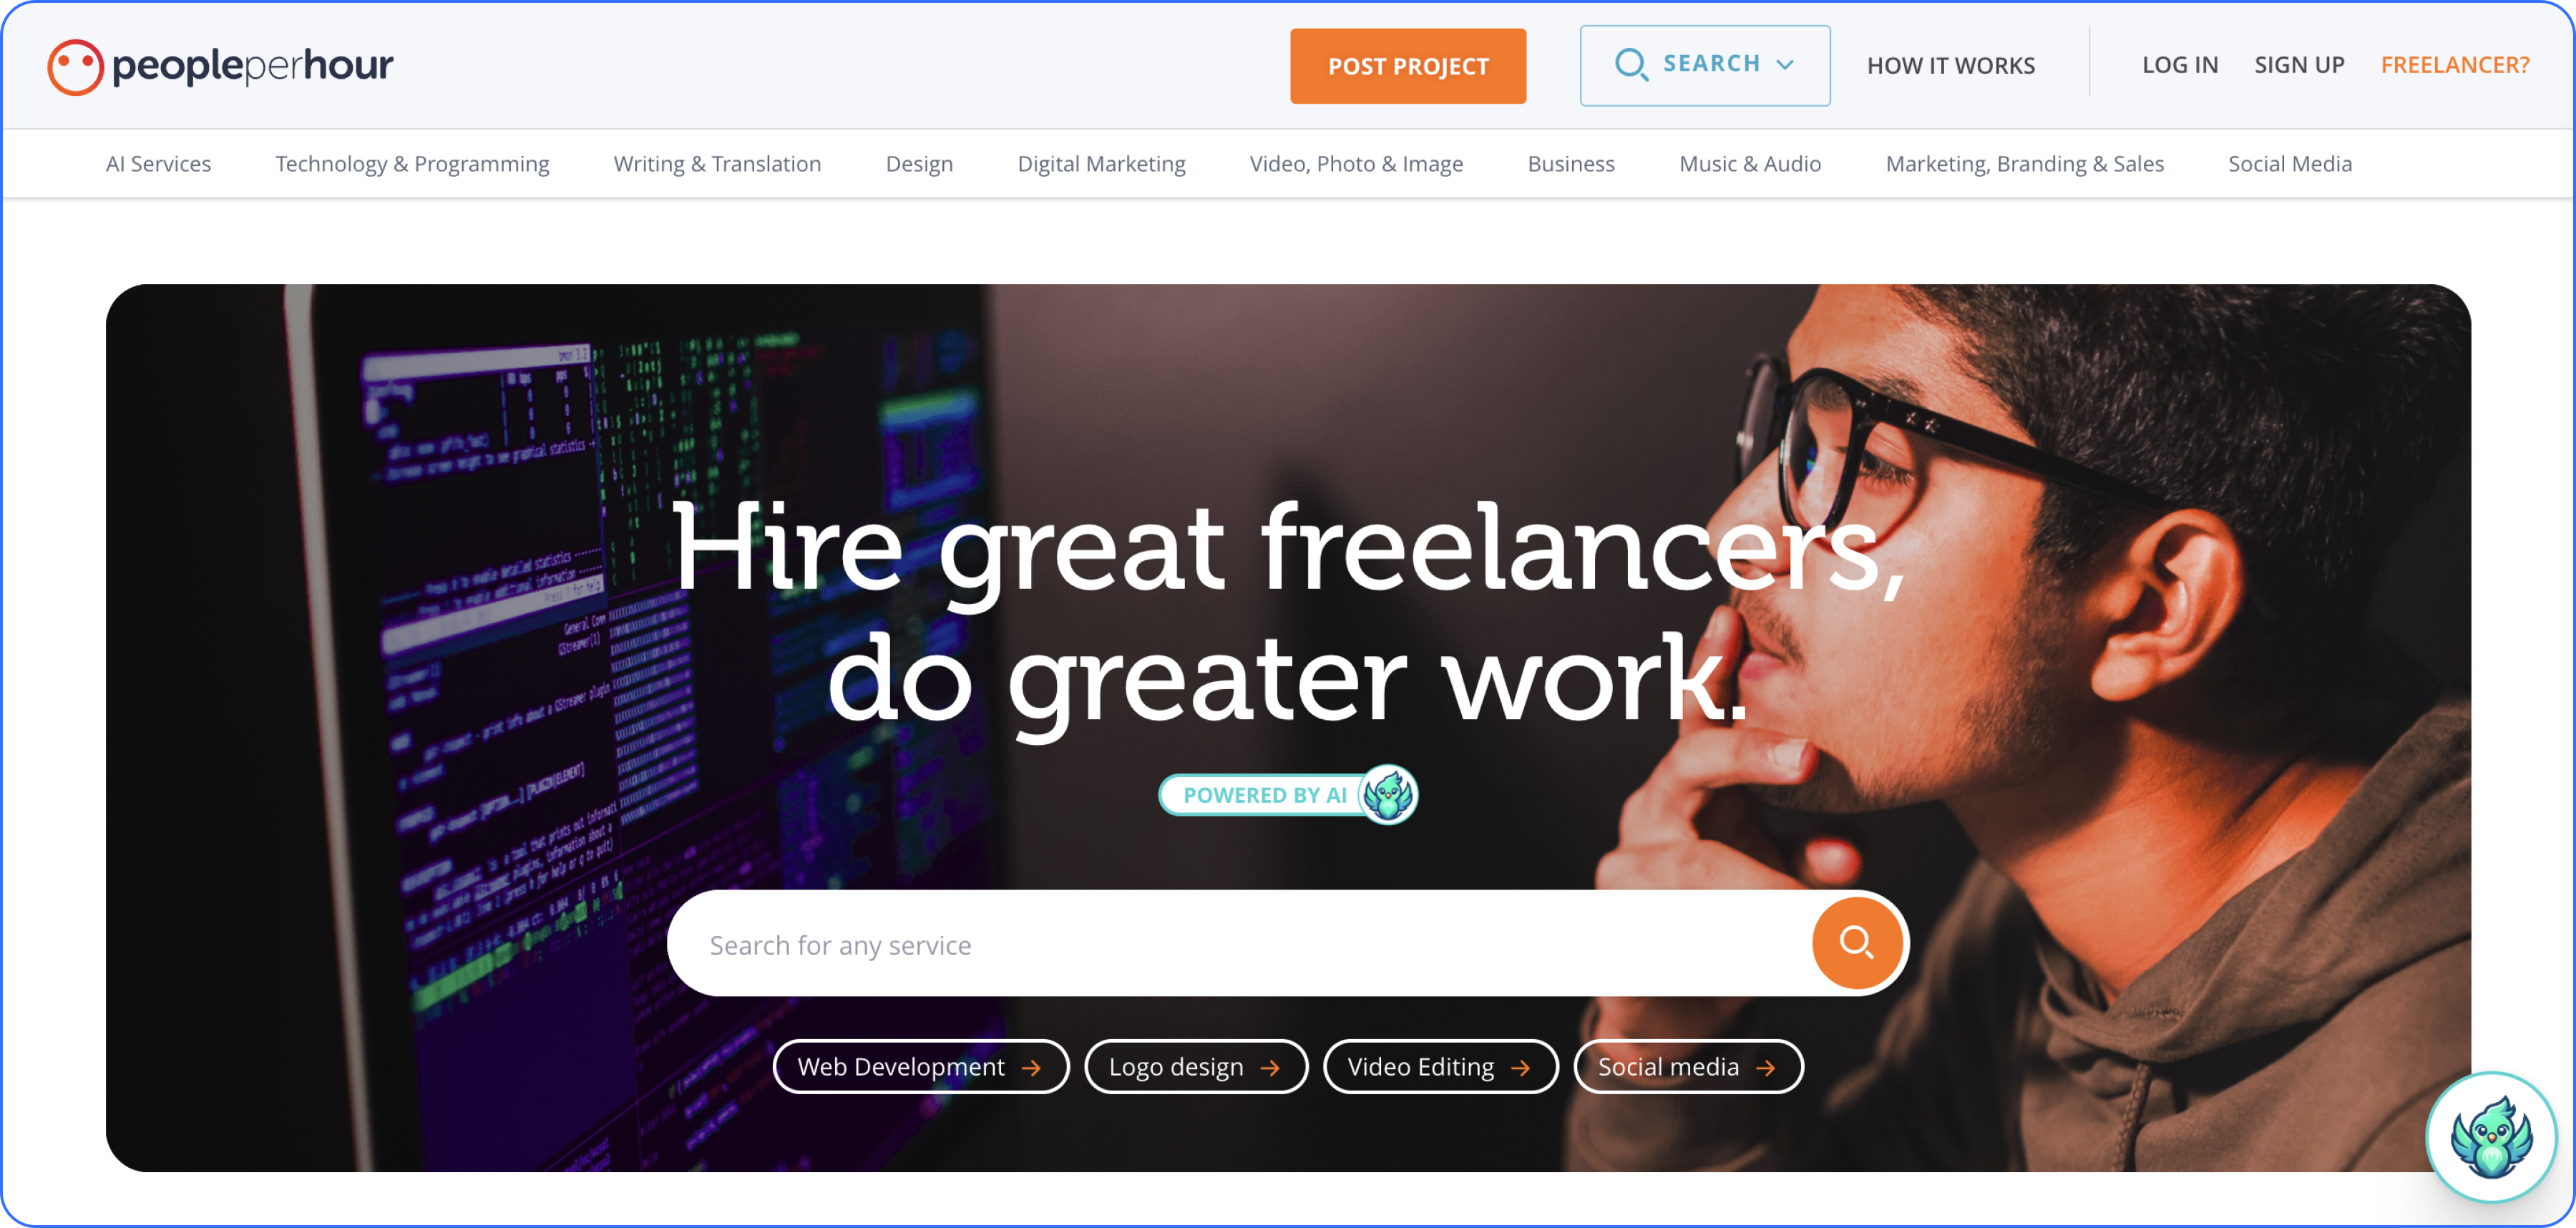Go to the Freelancer? link
Viewport: 2576px width, 1228px height.
(2454, 65)
